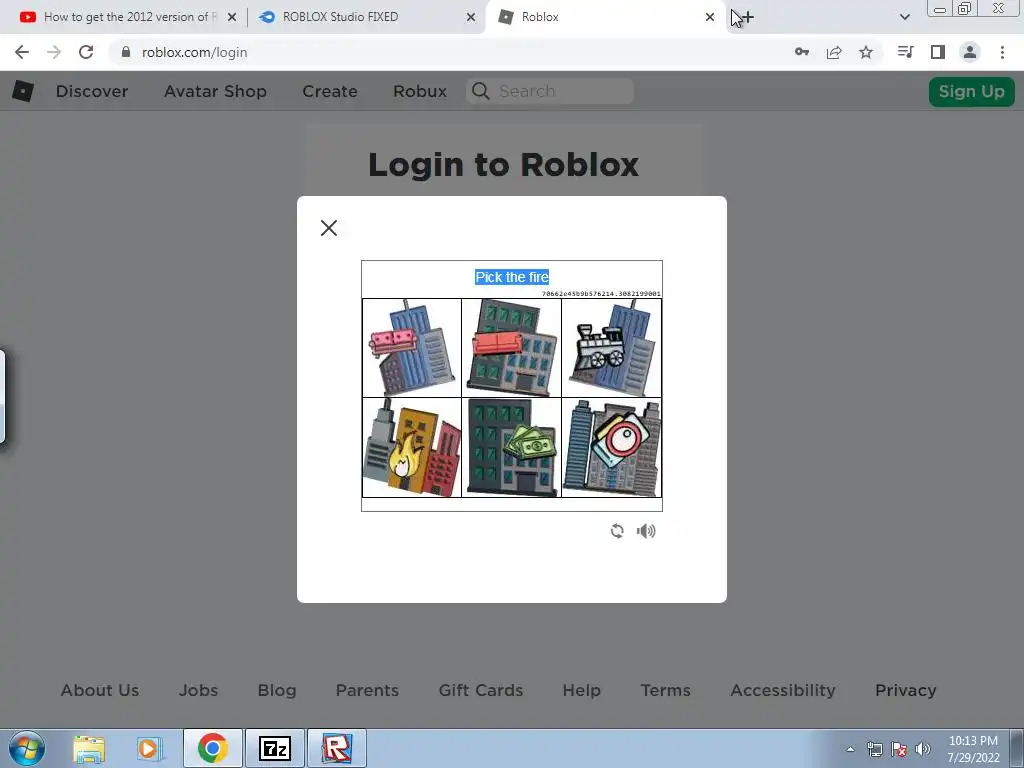
Task: Pick the red sofa on building image
Action: (x=512, y=348)
